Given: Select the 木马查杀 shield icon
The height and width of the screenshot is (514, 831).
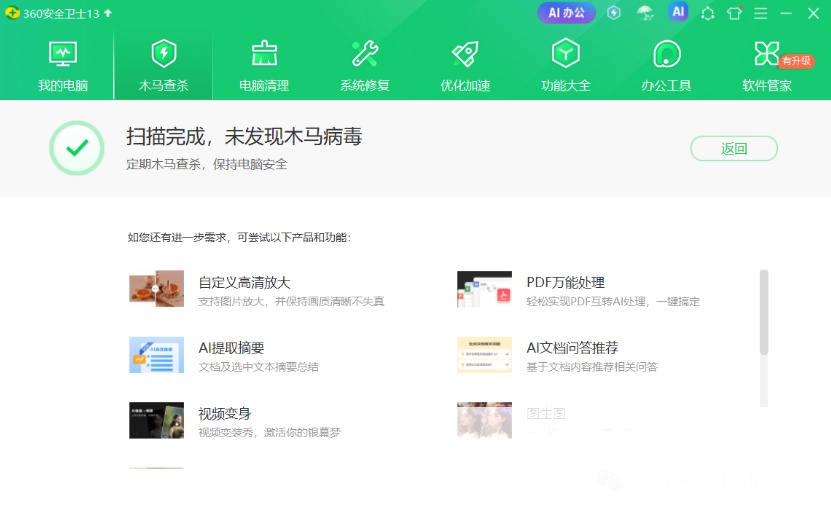Looking at the screenshot, I should [x=164, y=54].
